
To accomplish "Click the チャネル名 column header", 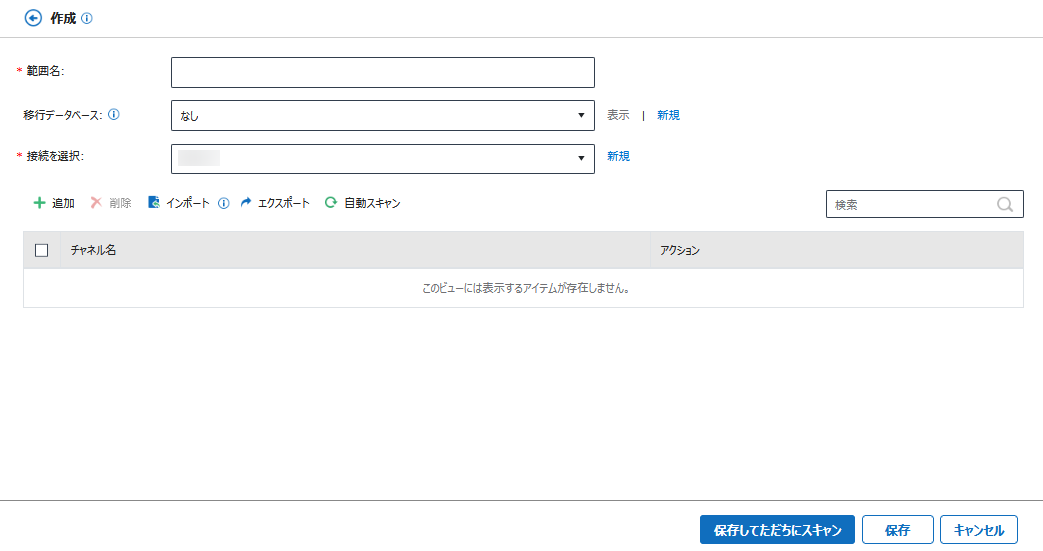I will [x=355, y=250].
